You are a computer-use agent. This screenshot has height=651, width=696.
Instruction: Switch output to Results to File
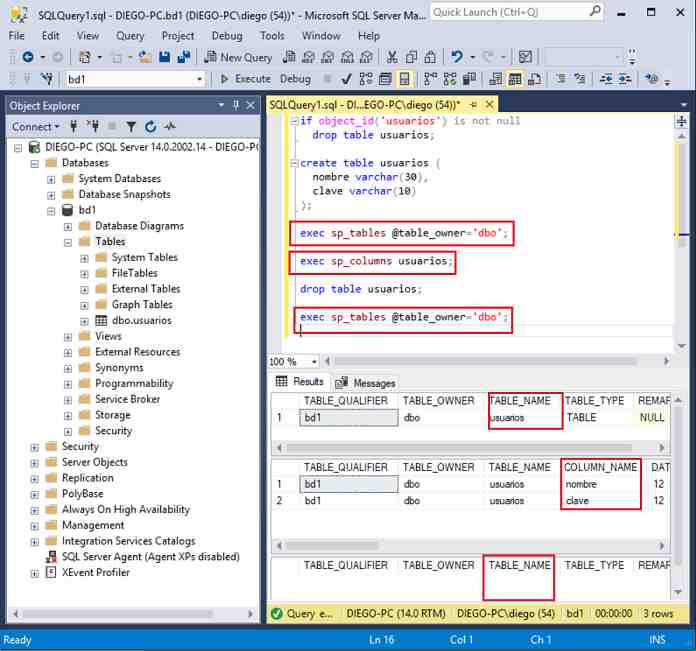(x=534, y=79)
